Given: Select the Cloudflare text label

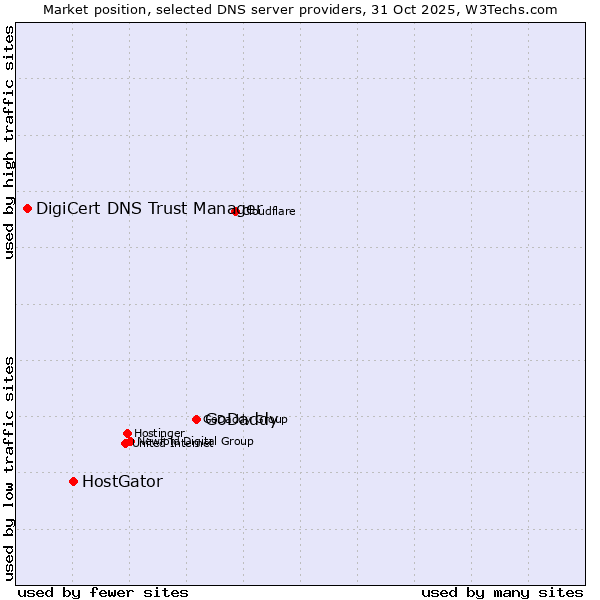Looking at the screenshot, I should click(270, 211).
